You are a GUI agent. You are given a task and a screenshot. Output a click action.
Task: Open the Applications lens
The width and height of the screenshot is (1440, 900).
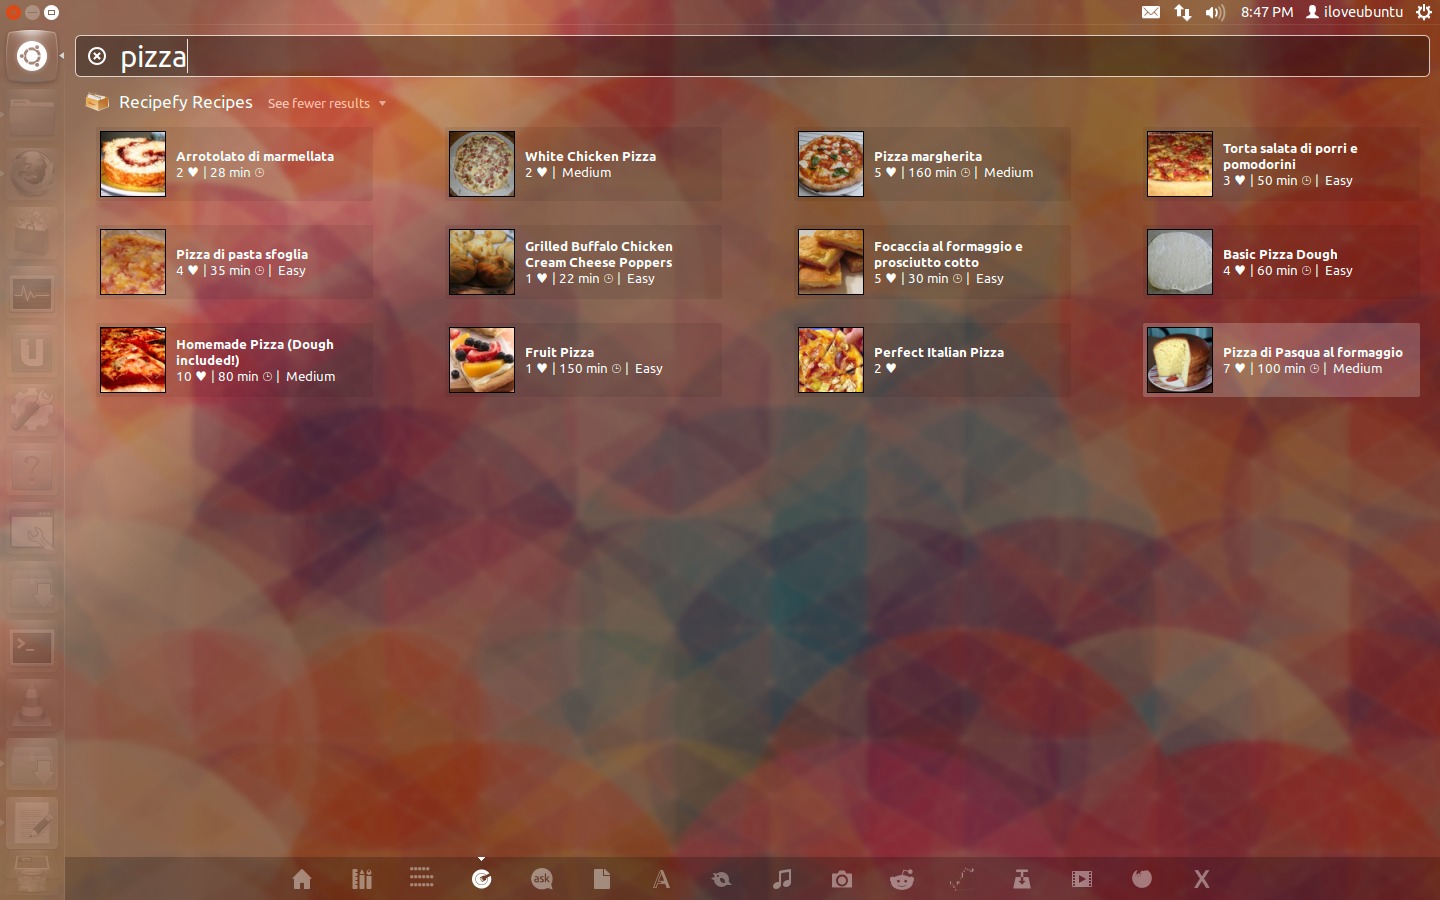(362, 879)
